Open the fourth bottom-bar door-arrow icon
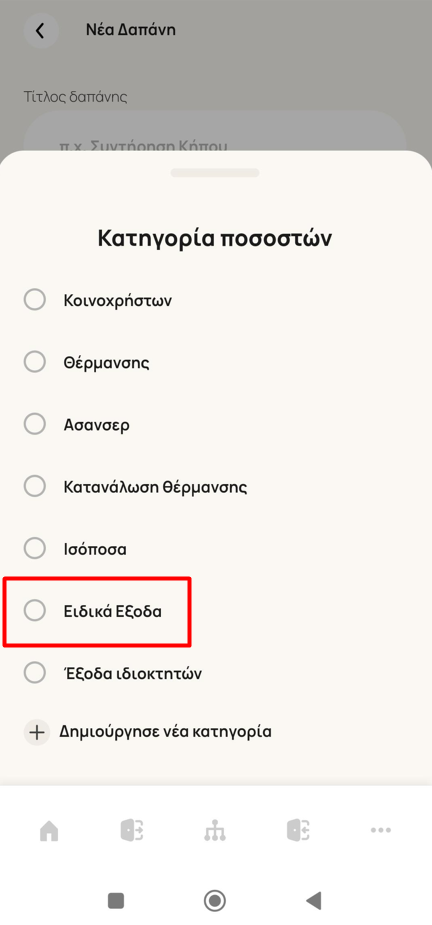Viewport: 432px width, 925px height. 299,830
